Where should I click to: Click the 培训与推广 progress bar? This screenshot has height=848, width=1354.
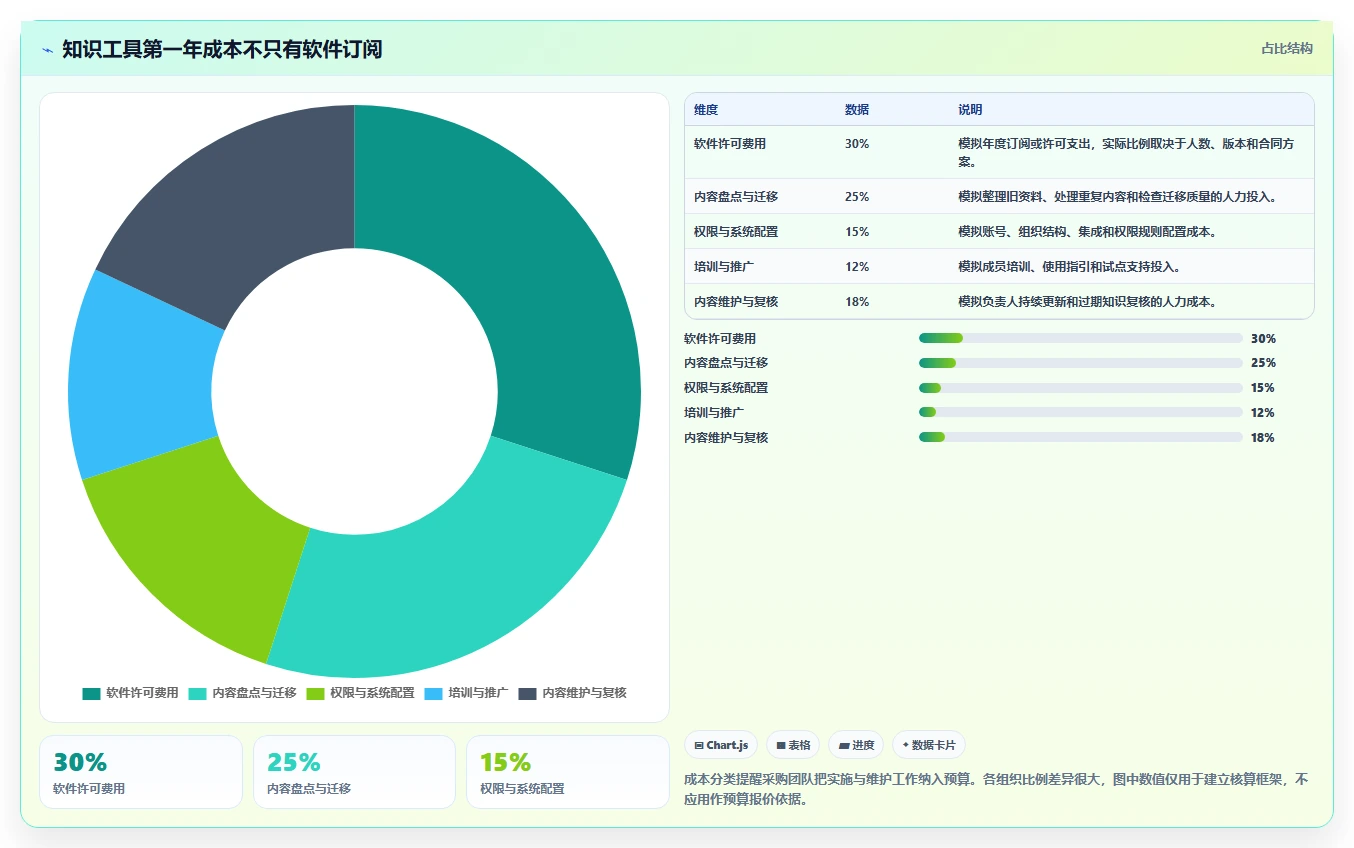(x=1080, y=412)
